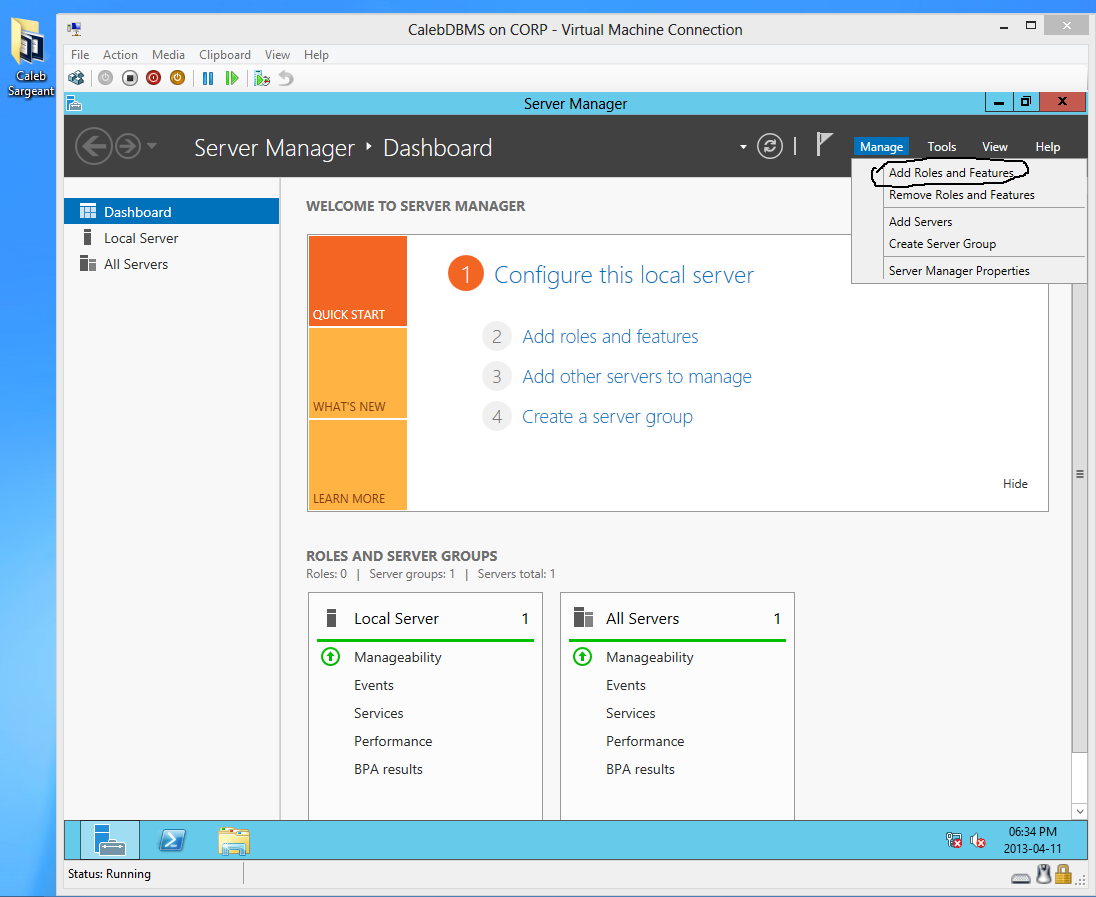The height and width of the screenshot is (897, 1096).
Task: Open Server Manager Help menu
Action: click(1047, 147)
